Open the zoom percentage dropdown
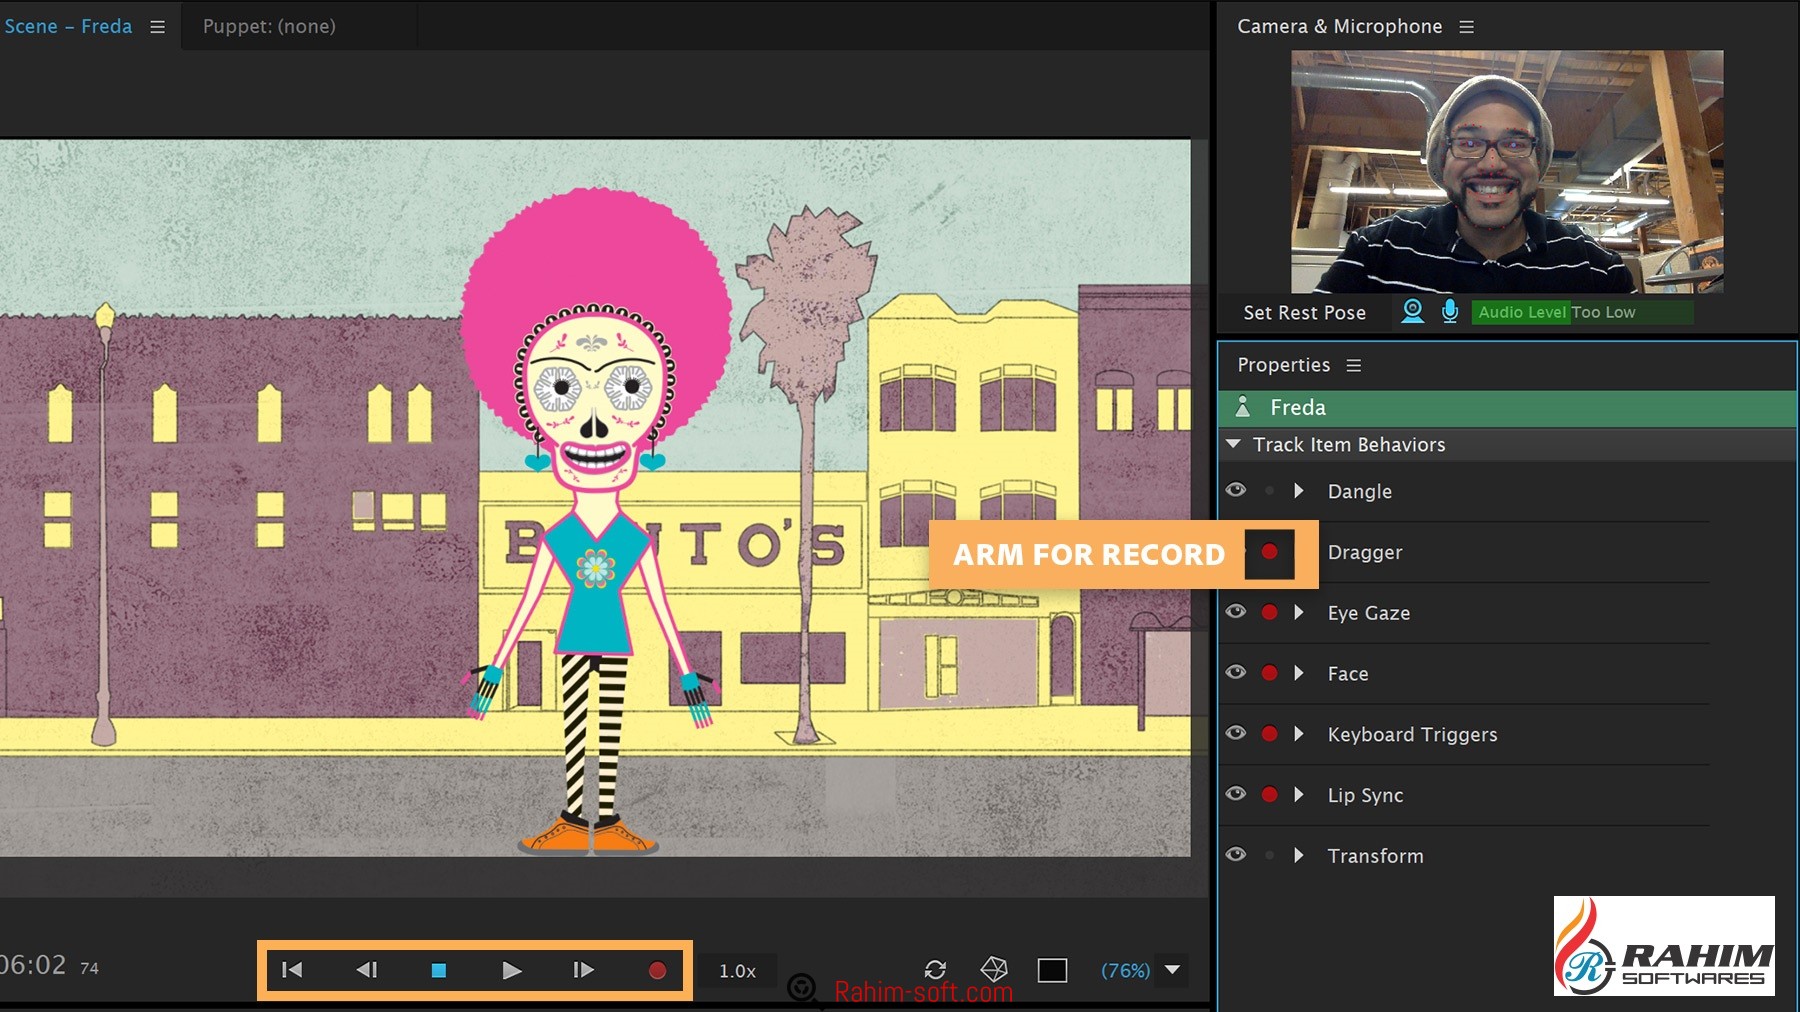 (1173, 970)
